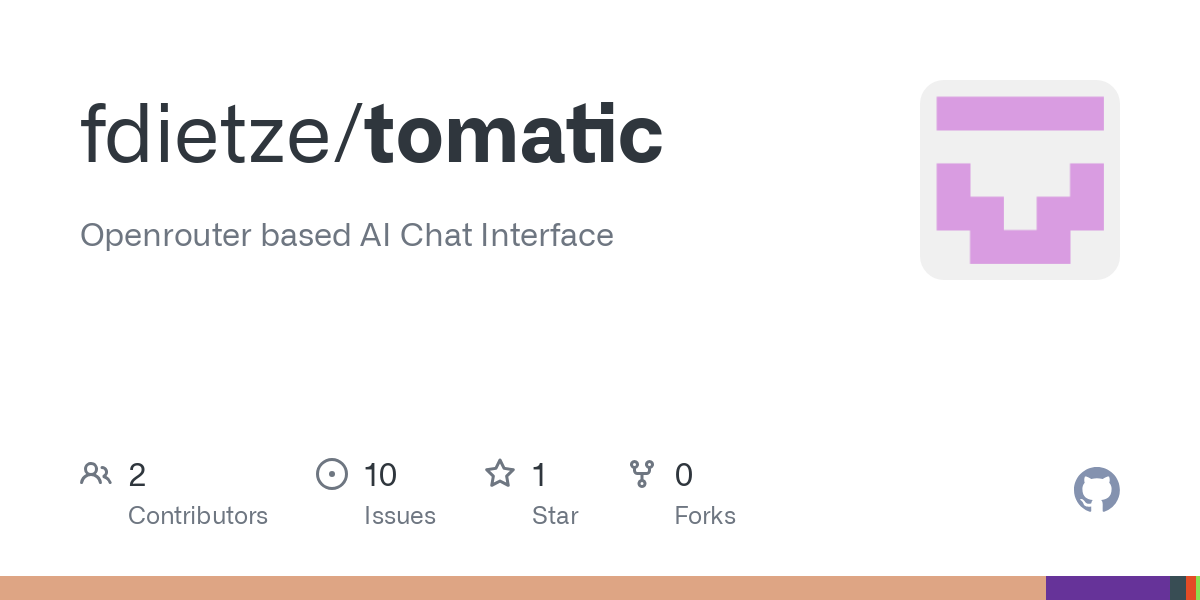This screenshot has height=600, width=1200.
Task: Click the Openrouter based AI Chat Interface description
Action: tap(347, 236)
